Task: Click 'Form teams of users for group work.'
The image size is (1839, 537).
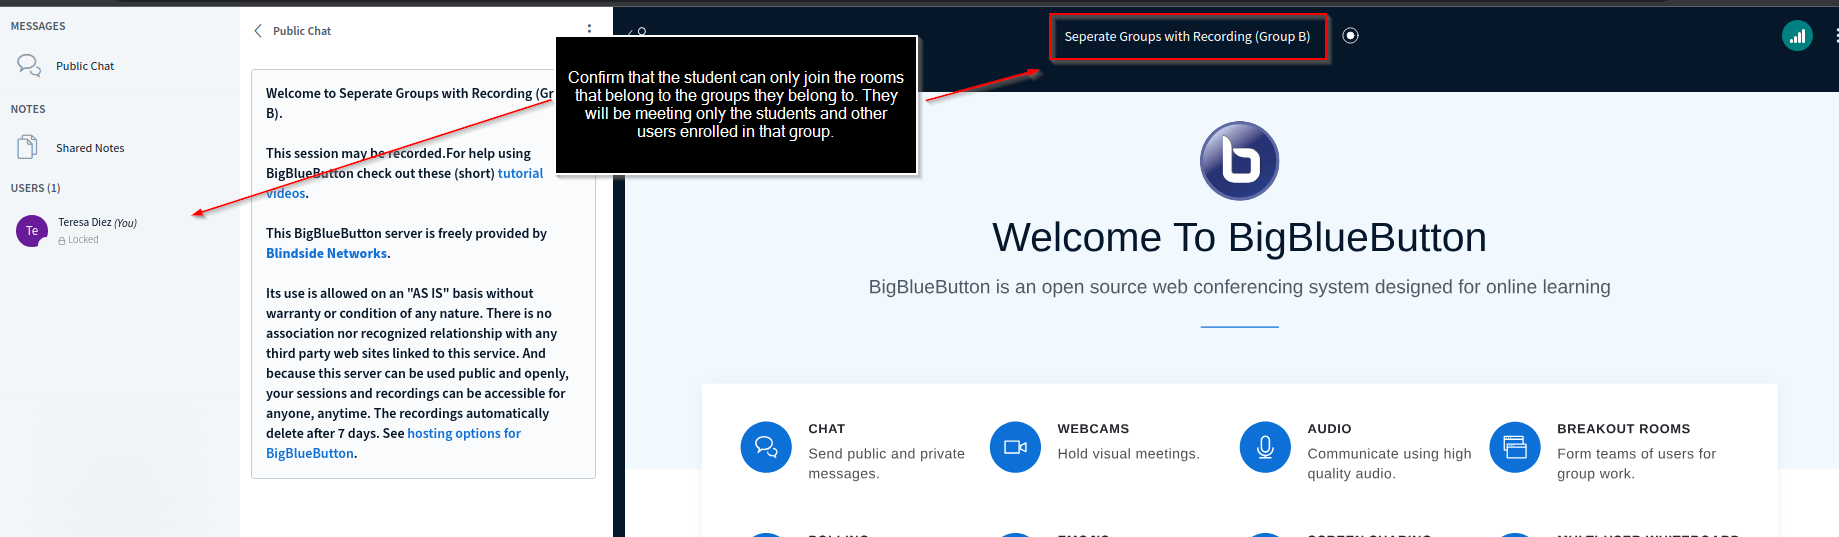Action: (1637, 464)
